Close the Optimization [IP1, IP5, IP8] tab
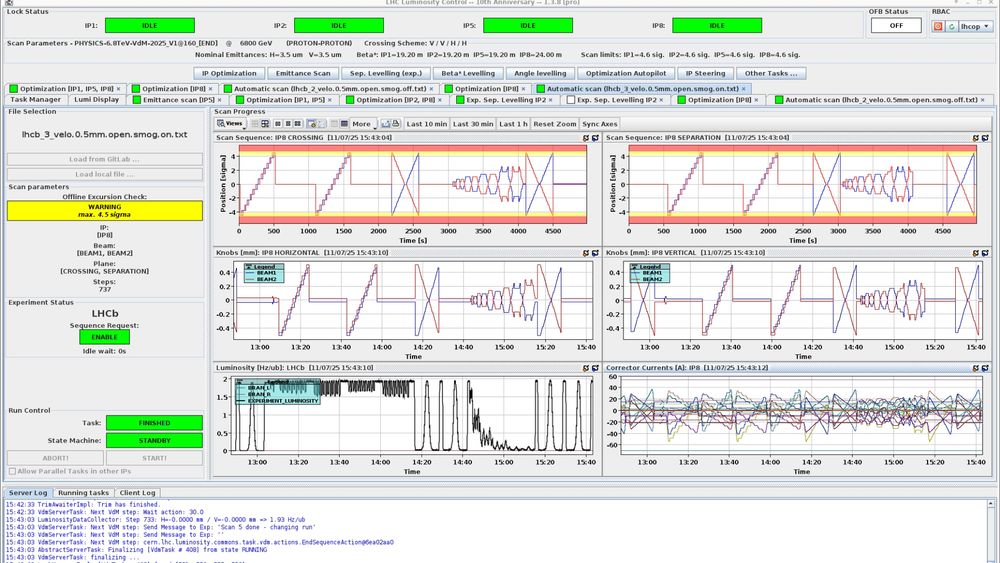Screen dimensions: 1000x563 coord(118,89)
